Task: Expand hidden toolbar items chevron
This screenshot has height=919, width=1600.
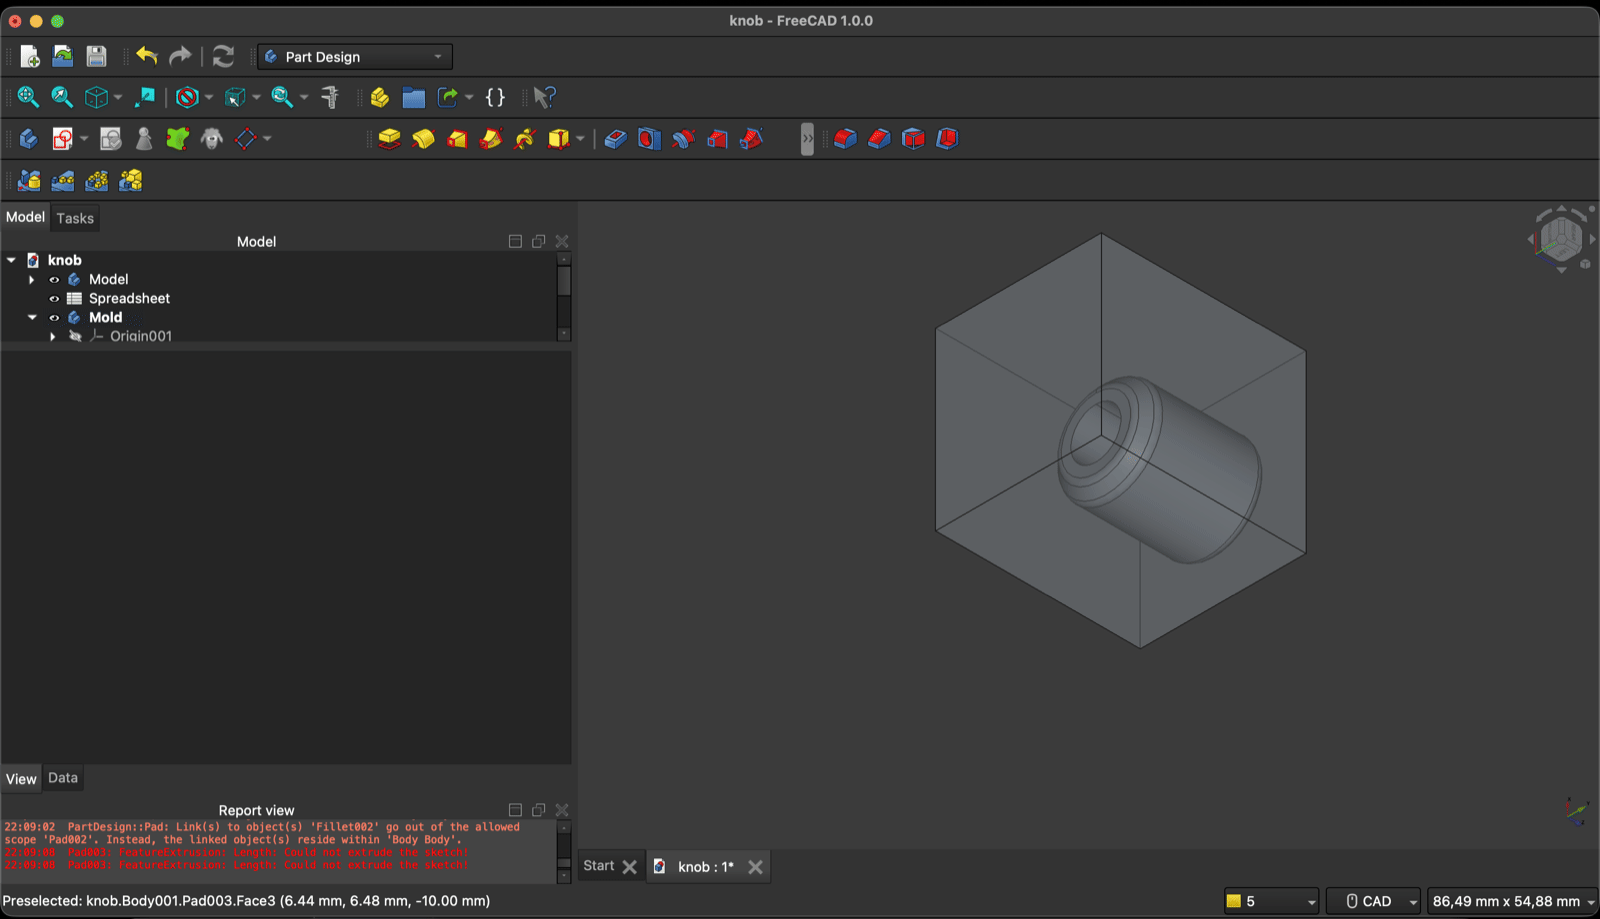Action: [x=807, y=139]
